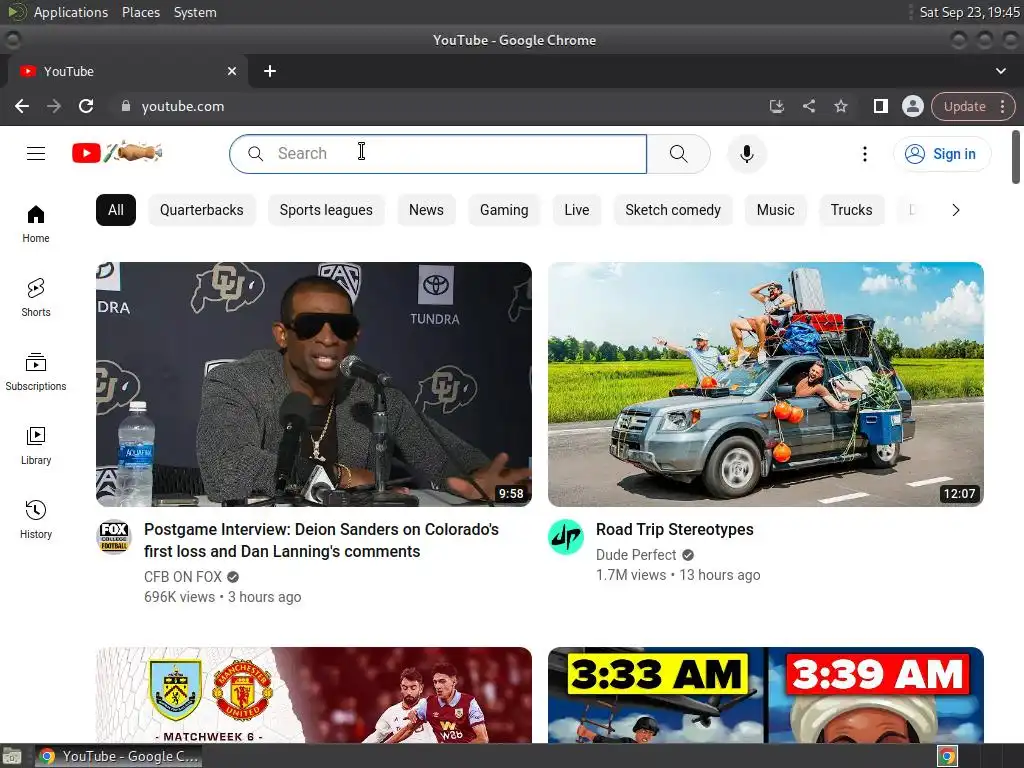Start voice search with microphone icon
Viewport: 1024px width, 768px height.
click(x=746, y=154)
